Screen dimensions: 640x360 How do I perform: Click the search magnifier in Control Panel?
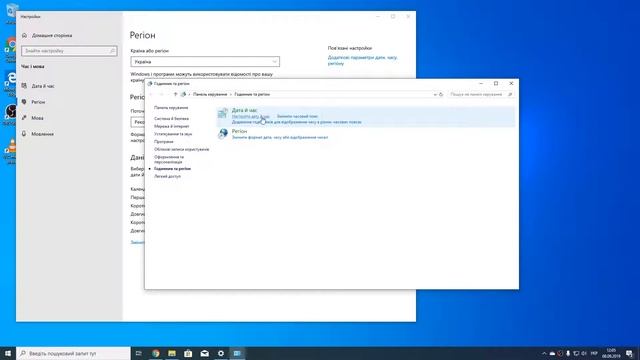pos(510,94)
